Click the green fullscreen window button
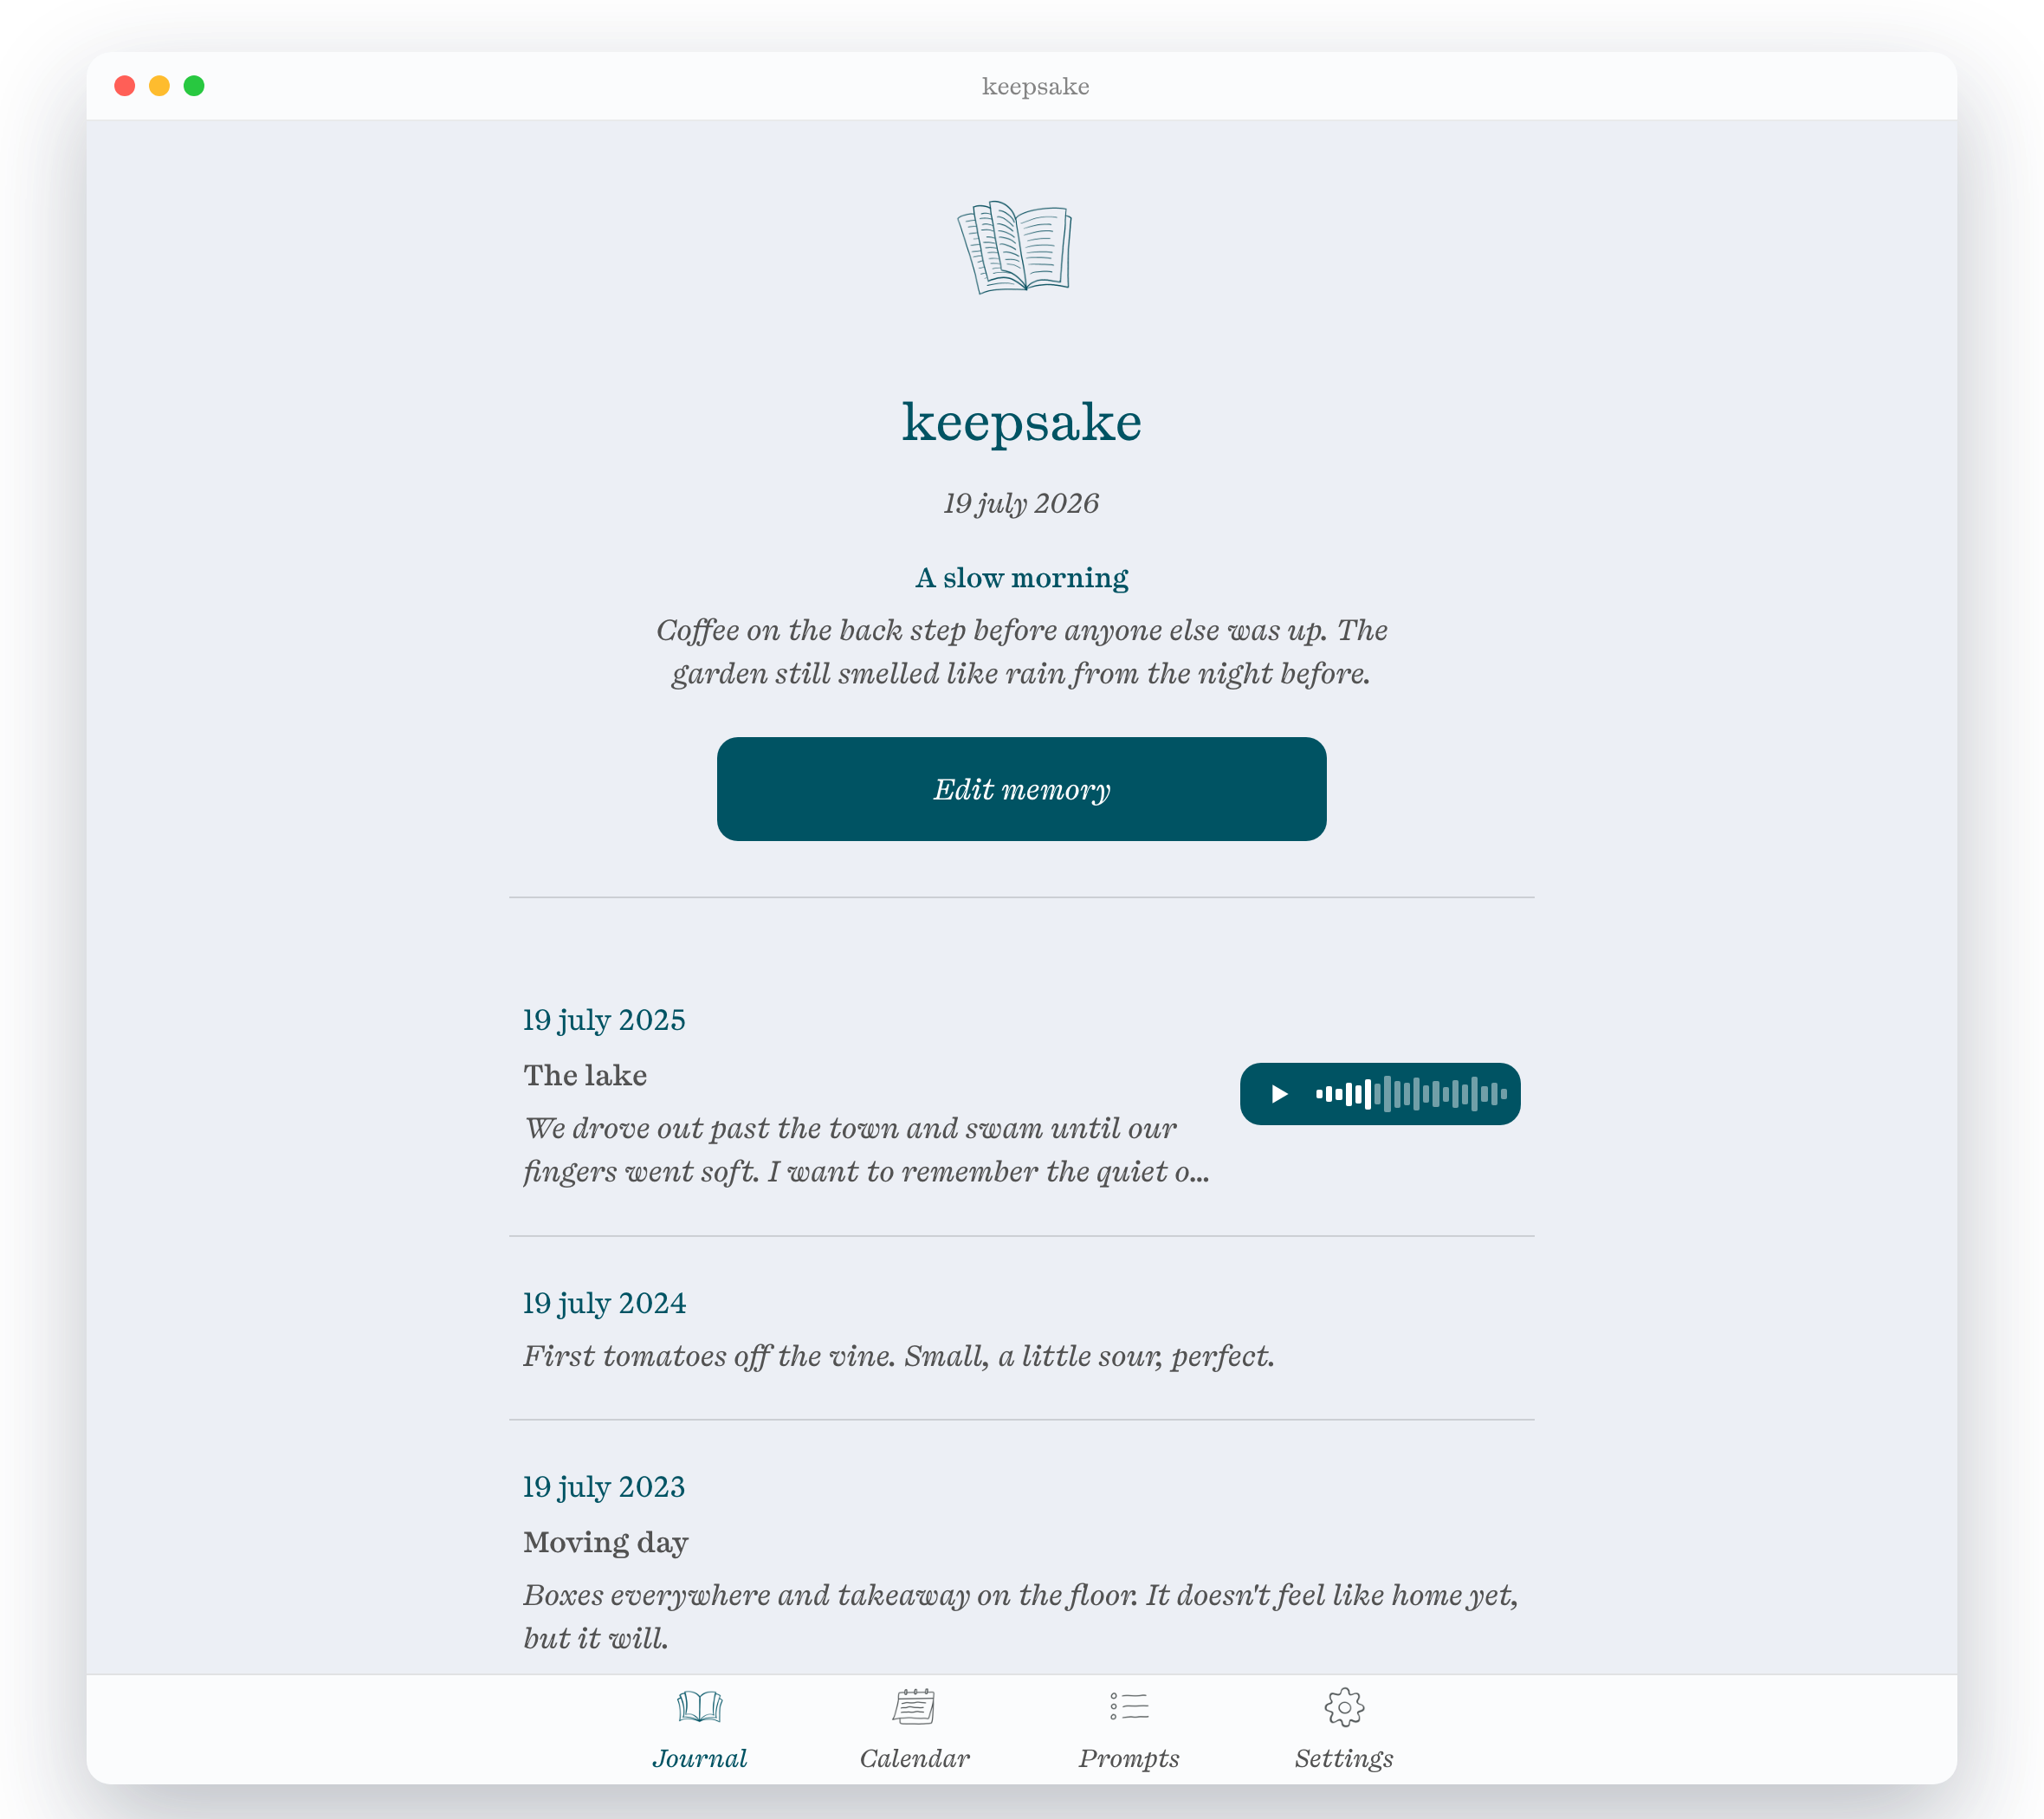Screen dimensions: 2044x1819 [194, 86]
